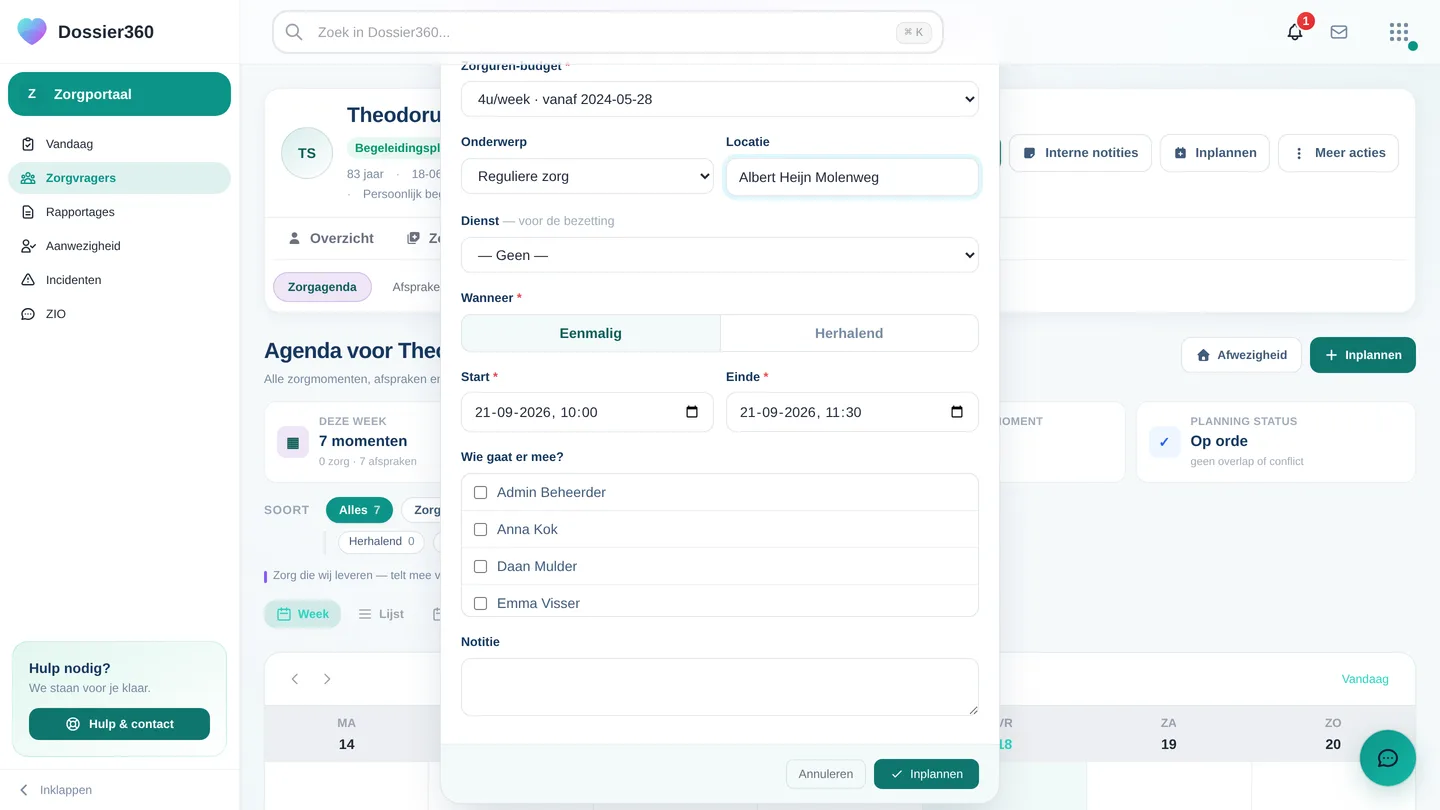Tick the Daan Mulder checkbox

pos(480,566)
